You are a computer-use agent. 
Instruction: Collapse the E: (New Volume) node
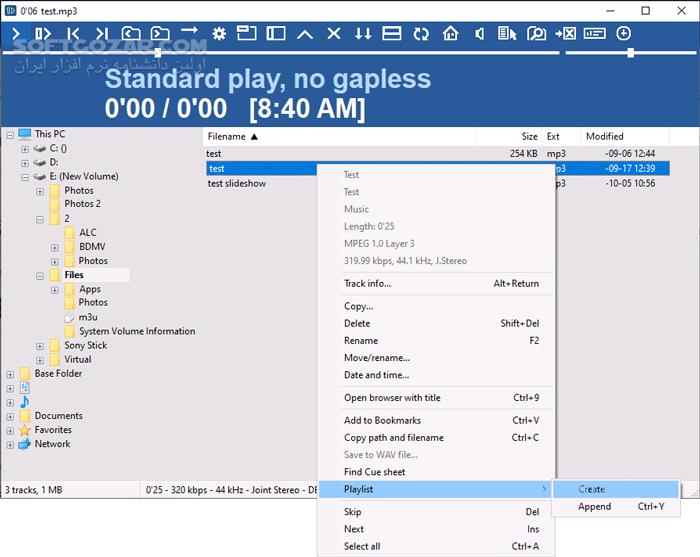tap(25, 176)
